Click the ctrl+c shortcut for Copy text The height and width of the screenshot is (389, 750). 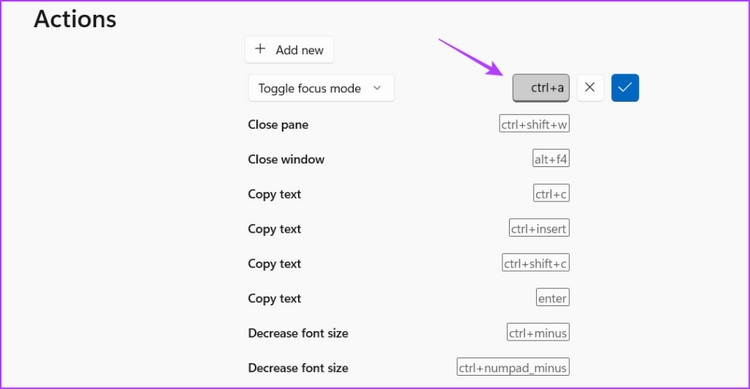click(x=551, y=194)
